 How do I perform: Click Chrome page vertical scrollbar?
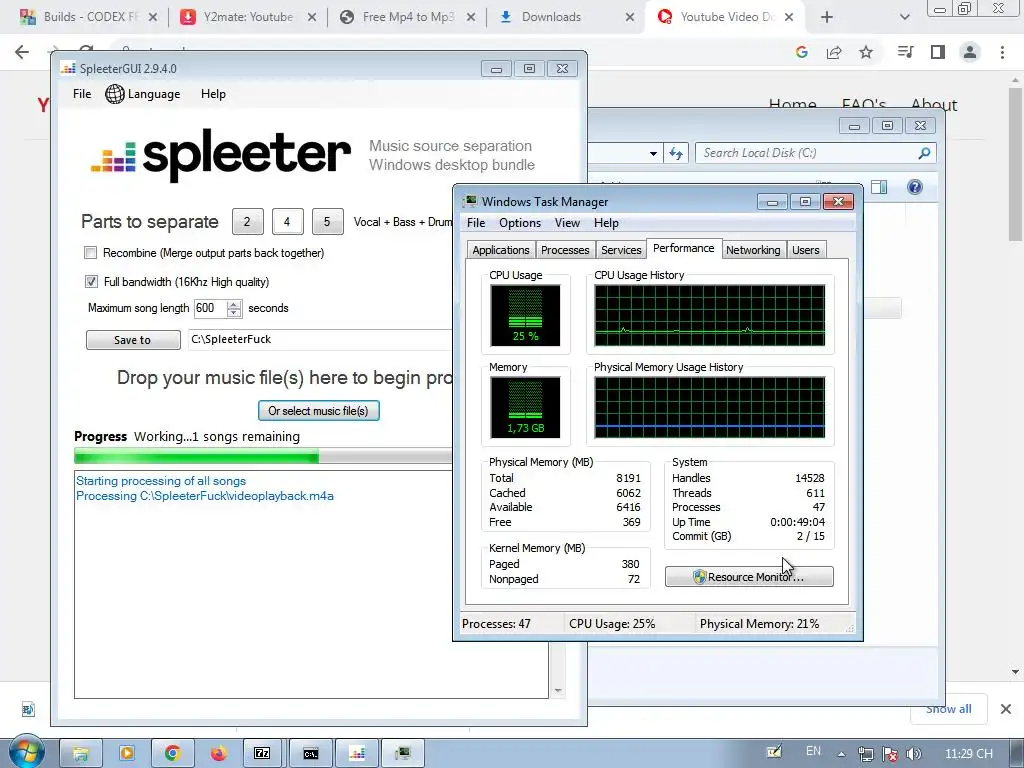pos(1016,163)
